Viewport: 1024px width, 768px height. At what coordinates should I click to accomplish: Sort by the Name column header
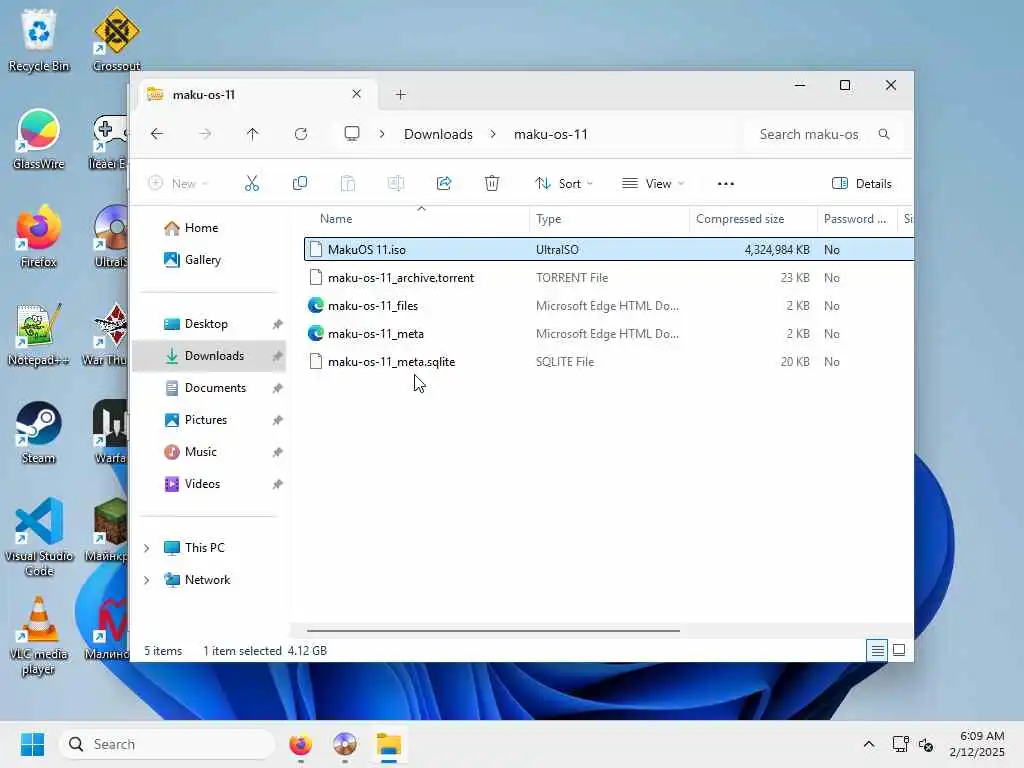(x=336, y=219)
